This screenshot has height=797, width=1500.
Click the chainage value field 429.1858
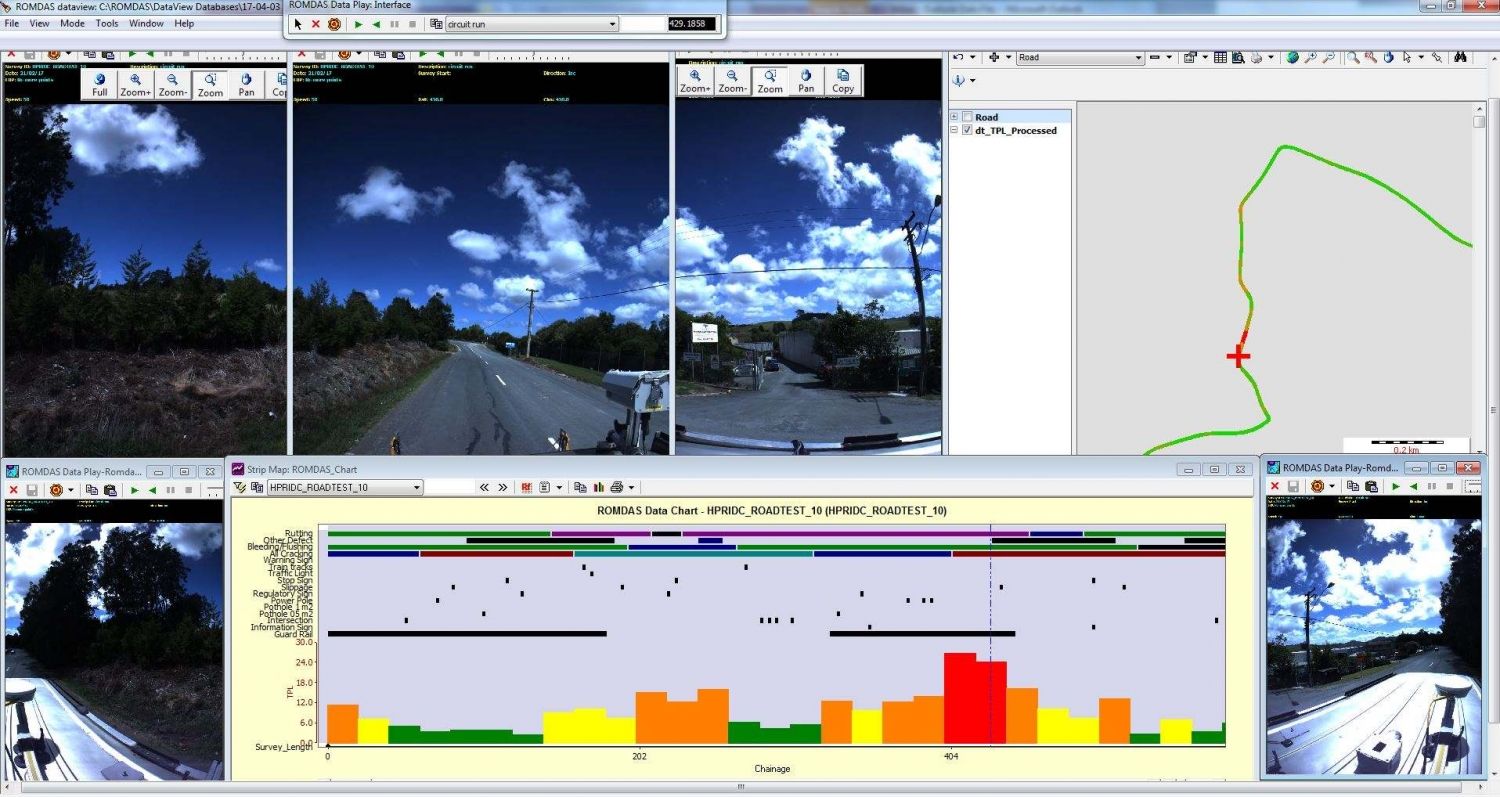[692, 24]
